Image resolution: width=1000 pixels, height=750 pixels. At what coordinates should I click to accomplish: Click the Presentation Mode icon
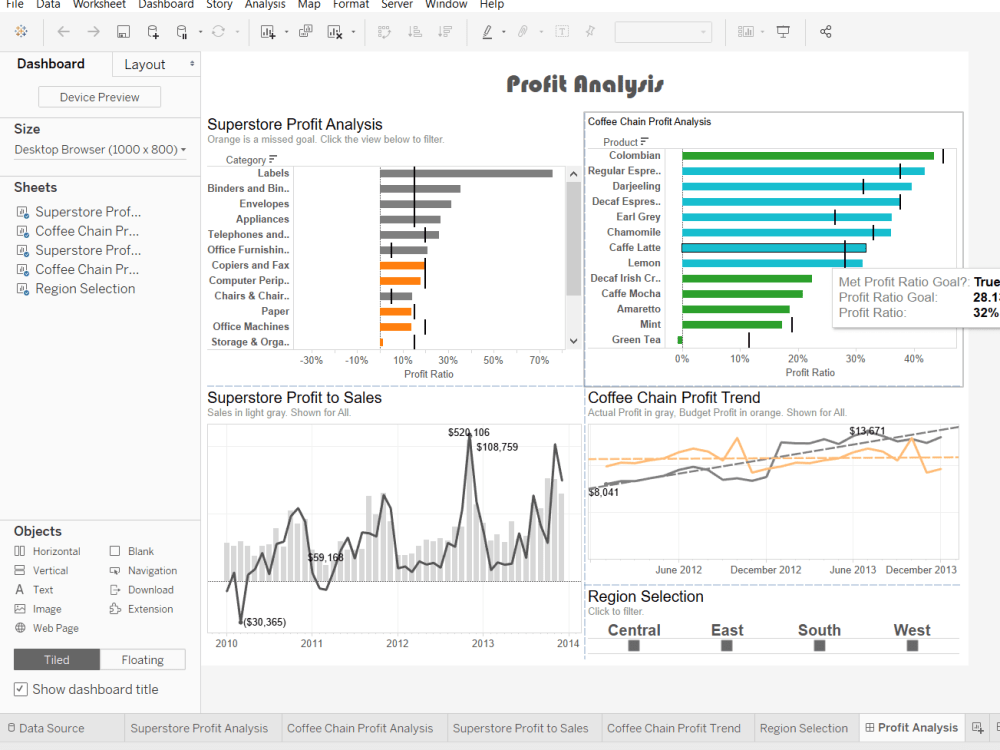coord(783,31)
